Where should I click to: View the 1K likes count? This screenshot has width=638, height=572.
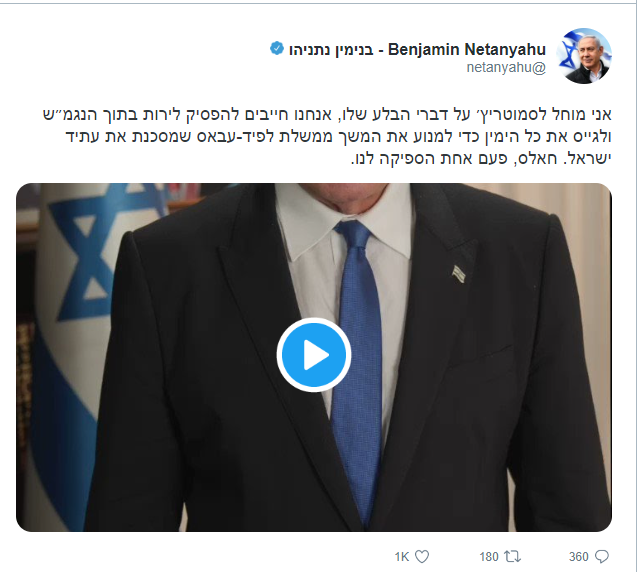tap(402, 557)
